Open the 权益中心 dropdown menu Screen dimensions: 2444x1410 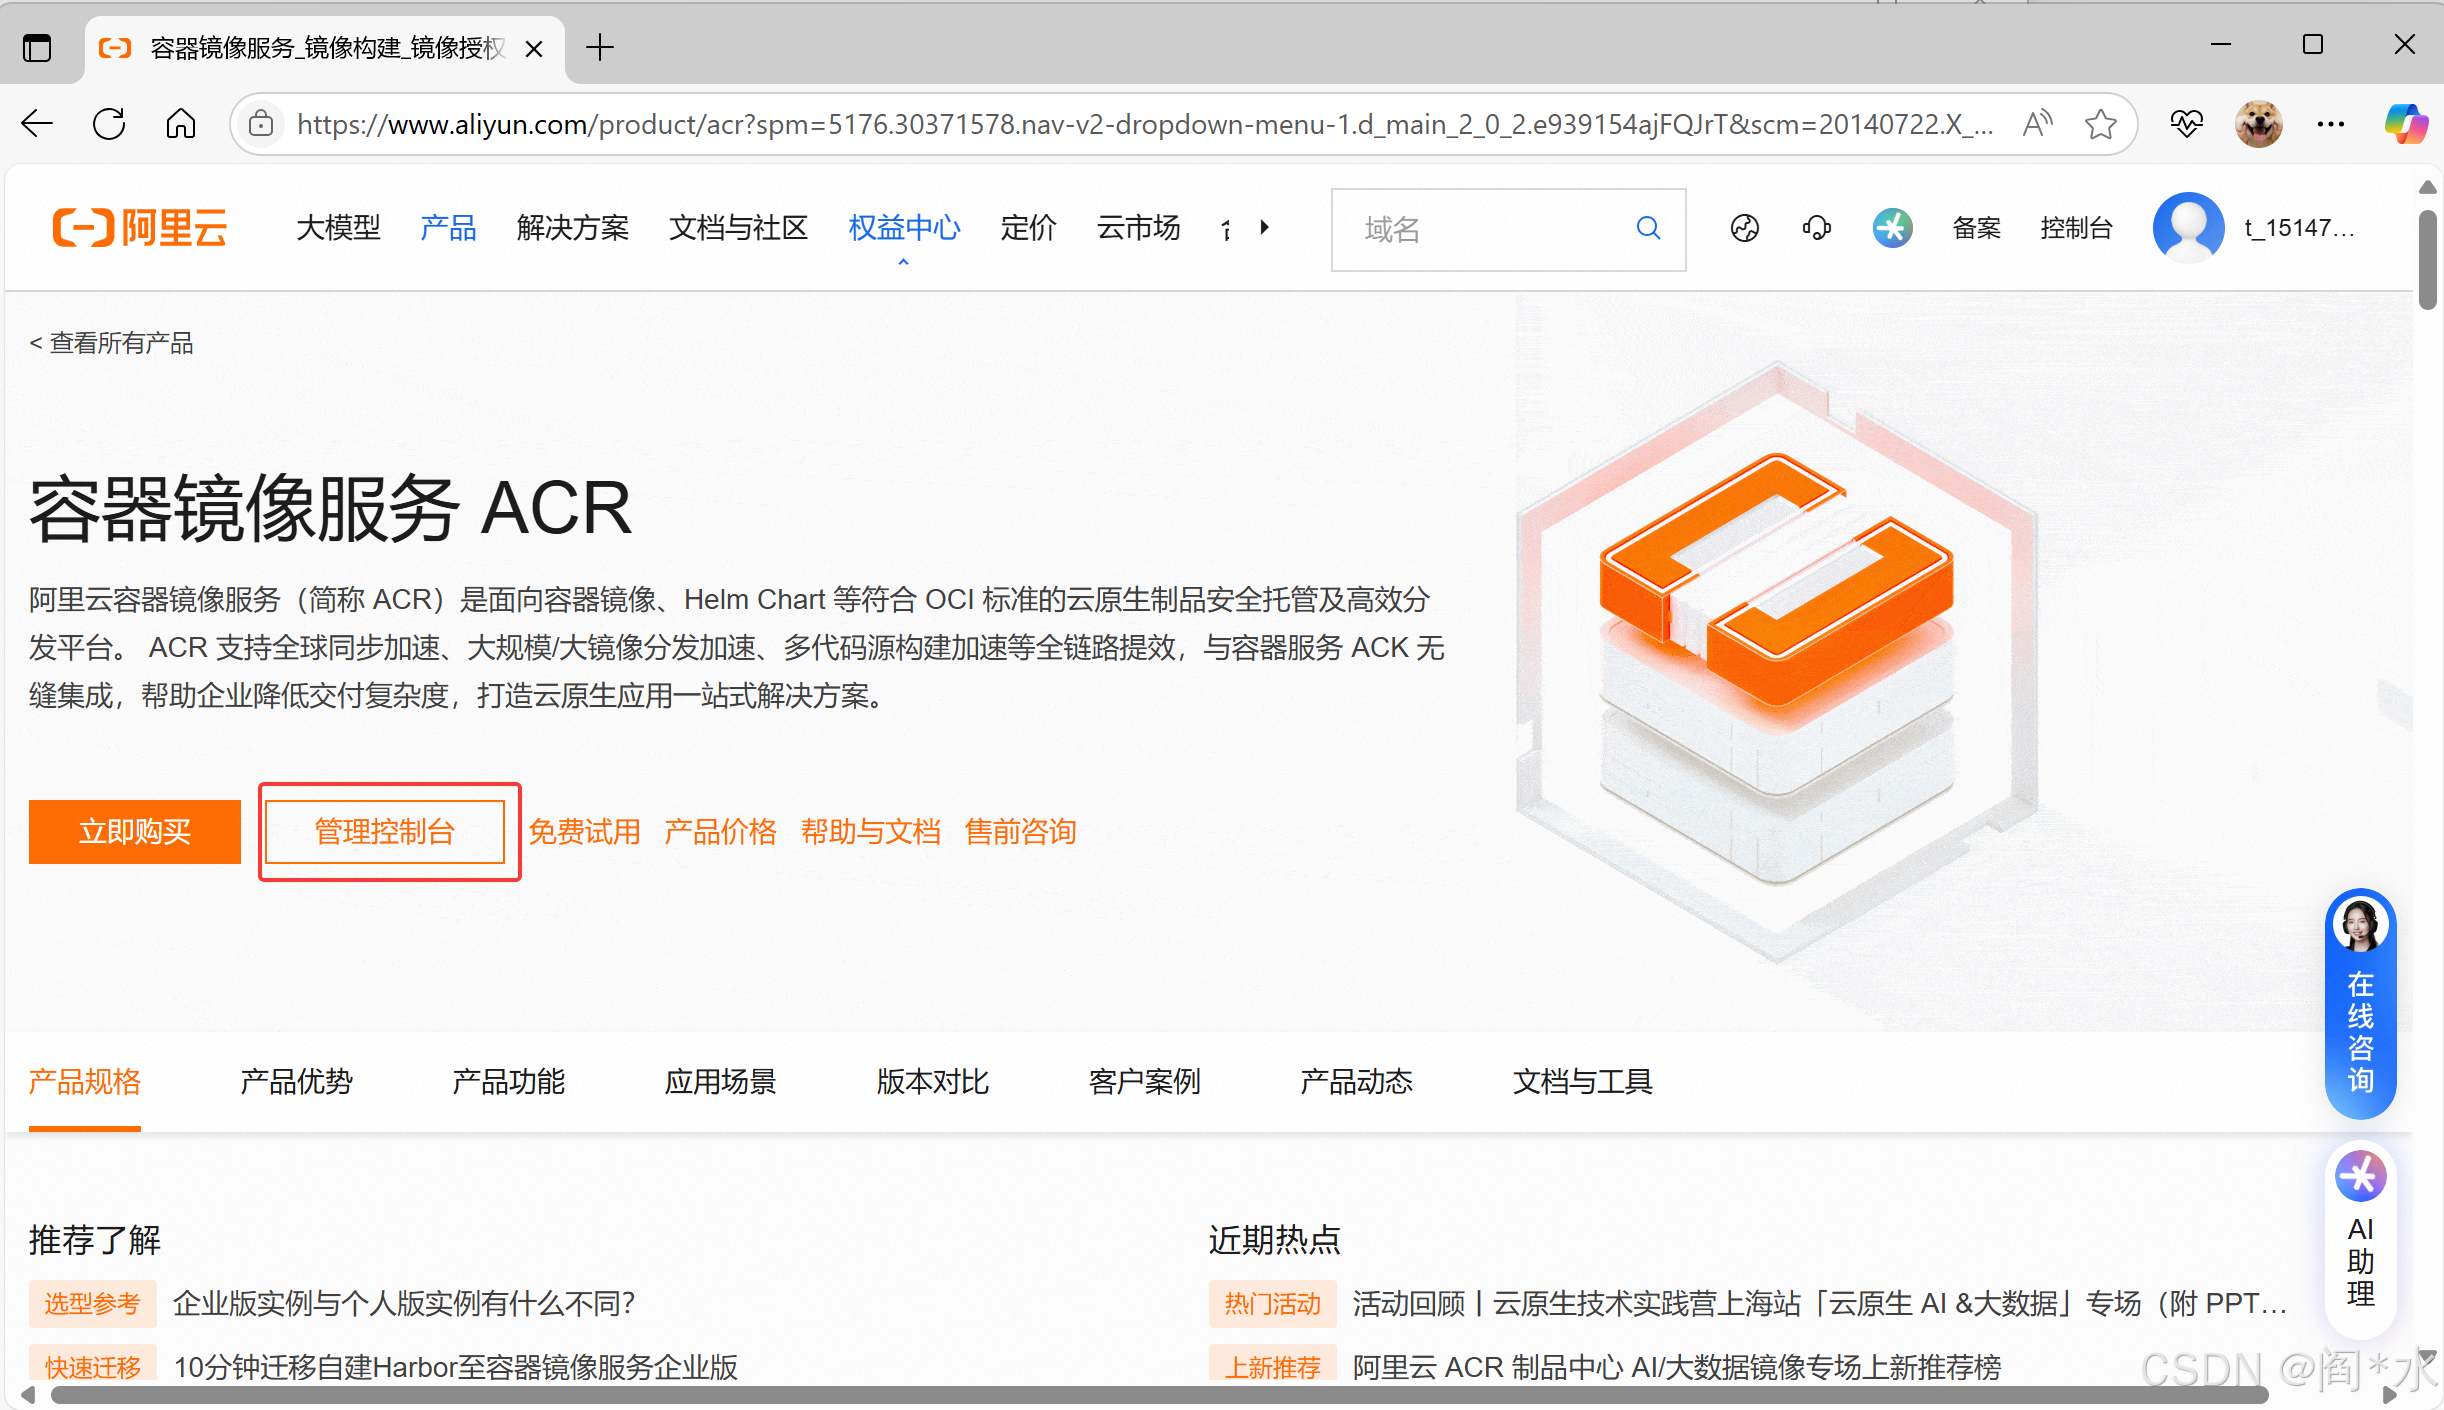(x=904, y=228)
